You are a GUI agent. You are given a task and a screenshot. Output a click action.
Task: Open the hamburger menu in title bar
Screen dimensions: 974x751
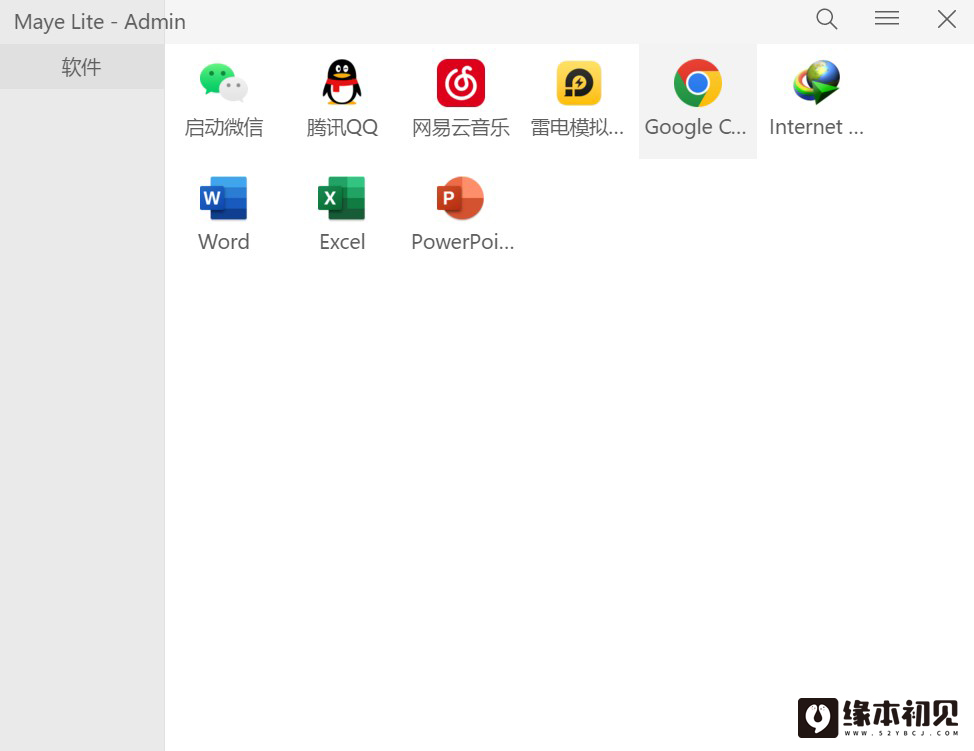pos(886,18)
